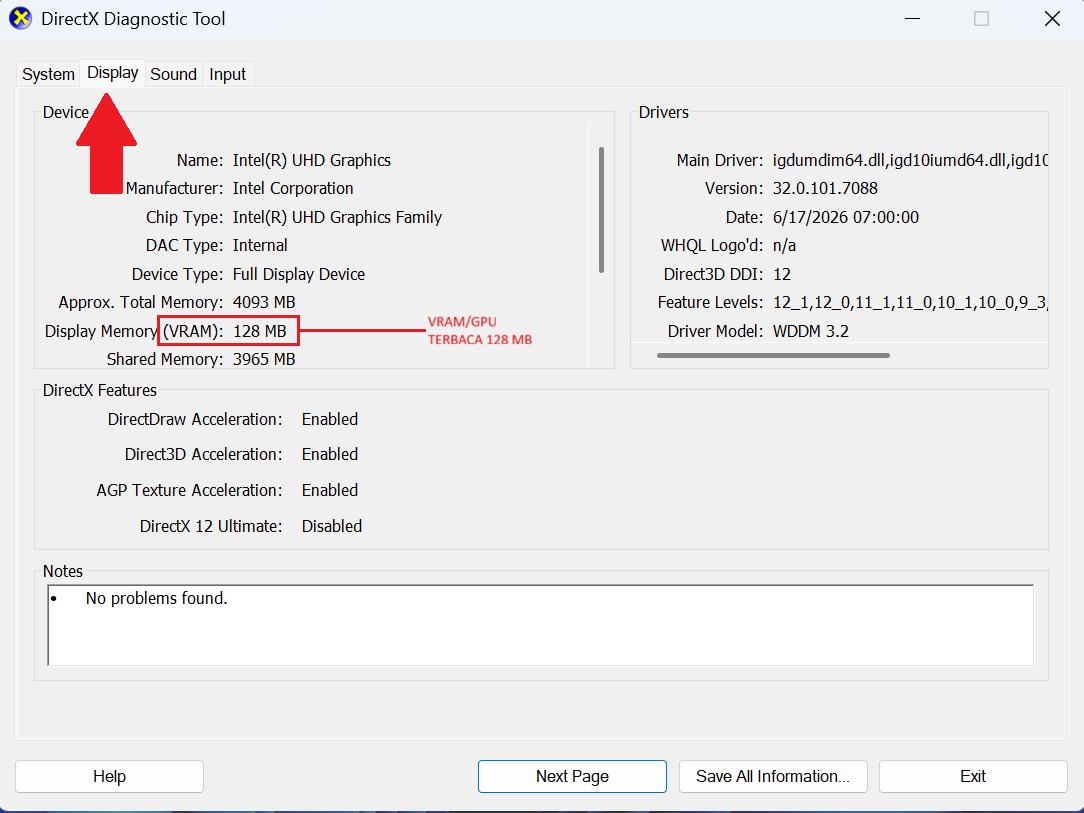Click AGP Texture Acceleration Enabled value
The image size is (1084, 813).
[330, 490]
